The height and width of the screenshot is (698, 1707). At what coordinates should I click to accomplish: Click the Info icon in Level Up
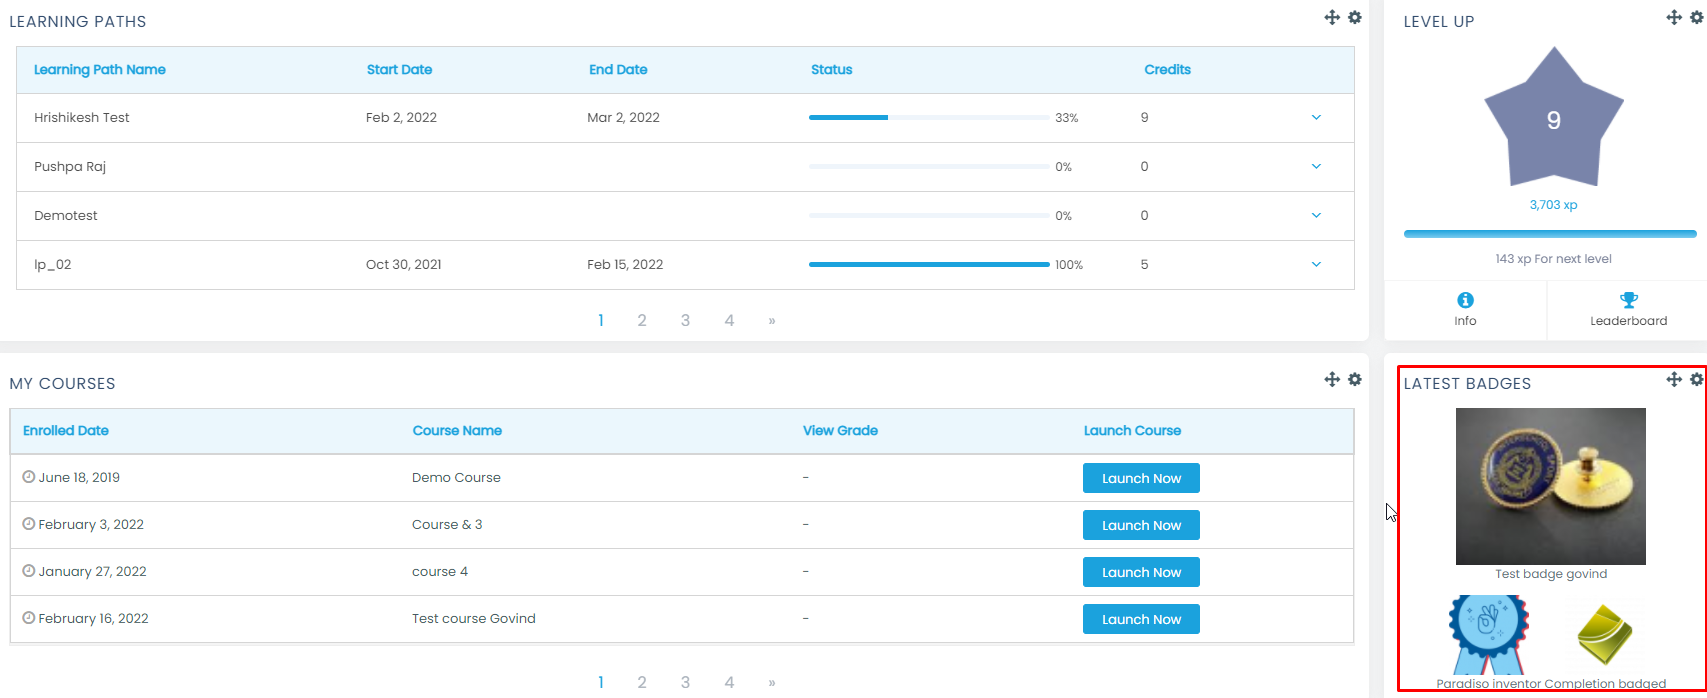(x=1465, y=300)
